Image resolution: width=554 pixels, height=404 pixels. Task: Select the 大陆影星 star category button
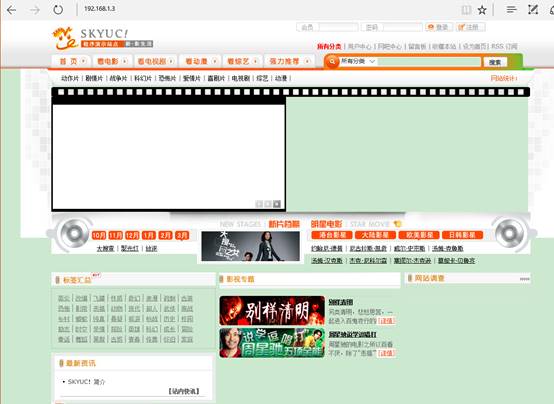click(x=375, y=235)
